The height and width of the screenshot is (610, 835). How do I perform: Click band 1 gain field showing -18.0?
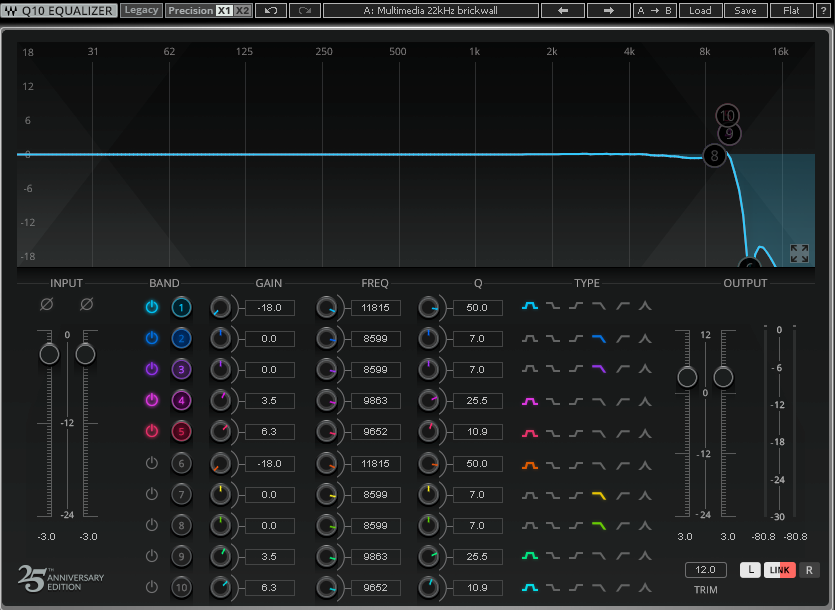[x=269, y=307]
